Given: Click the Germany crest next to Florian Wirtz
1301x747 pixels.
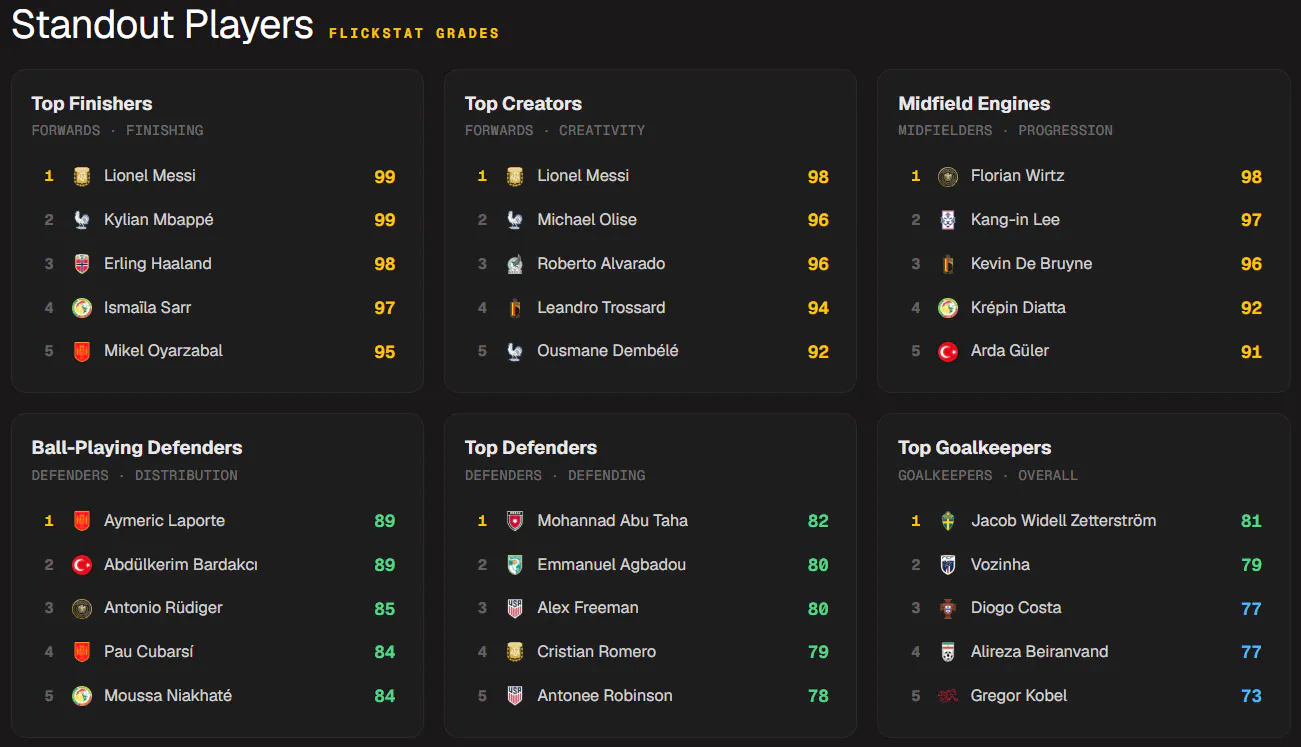Looking at the screenshot, I should pyautogui.click(x=948, y=176).
